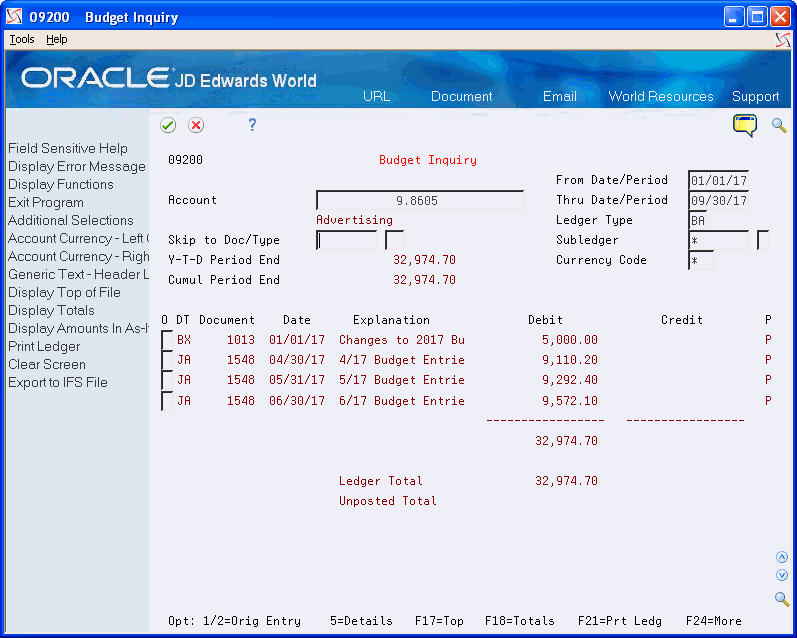
Task: Click the Account input field
Action: click(419, 200)
